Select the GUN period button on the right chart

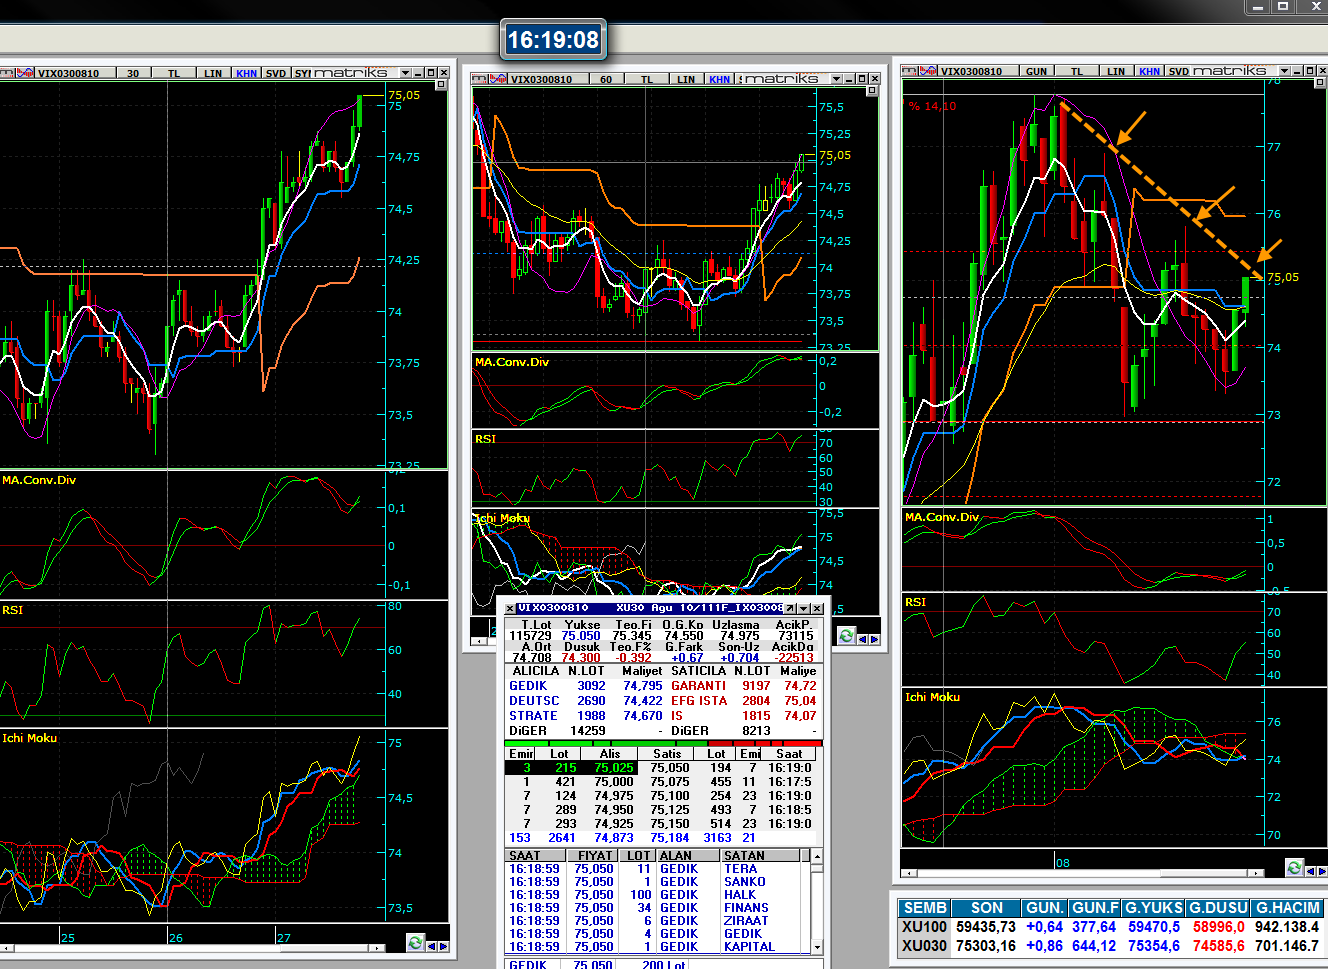1036,71
